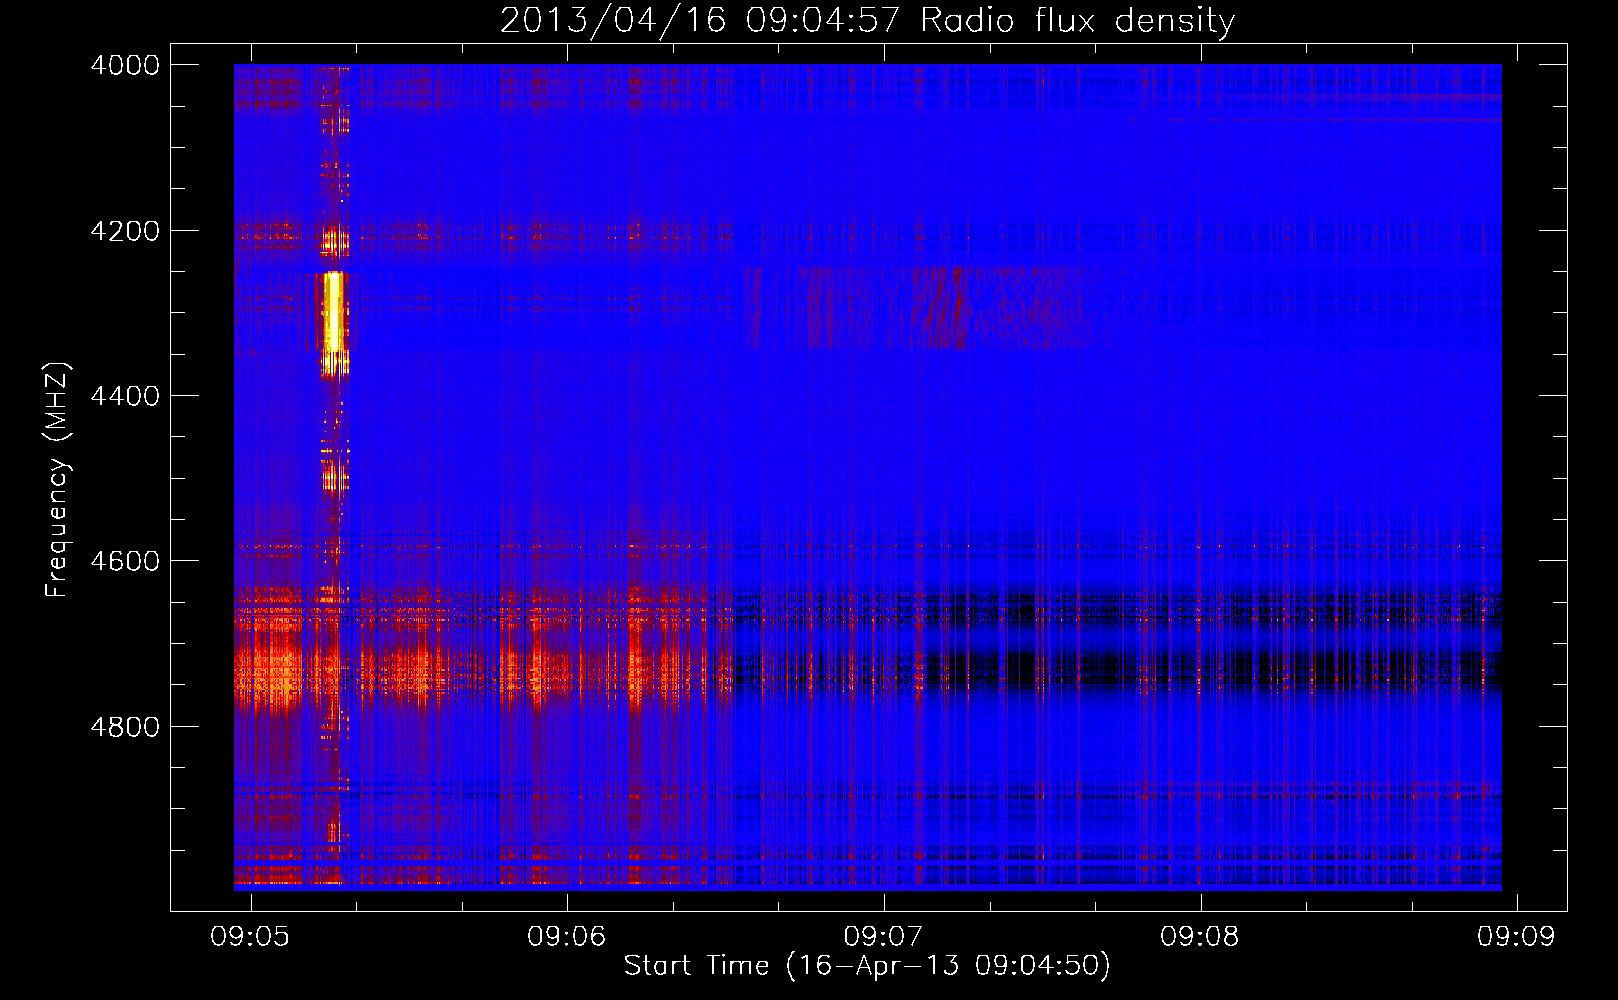The width and height of the screenshot is (1618, 1000).
Task: Click the 'Start Time (16-Apr-13 09:04:50)' axis title
Action: click(867, 966)
